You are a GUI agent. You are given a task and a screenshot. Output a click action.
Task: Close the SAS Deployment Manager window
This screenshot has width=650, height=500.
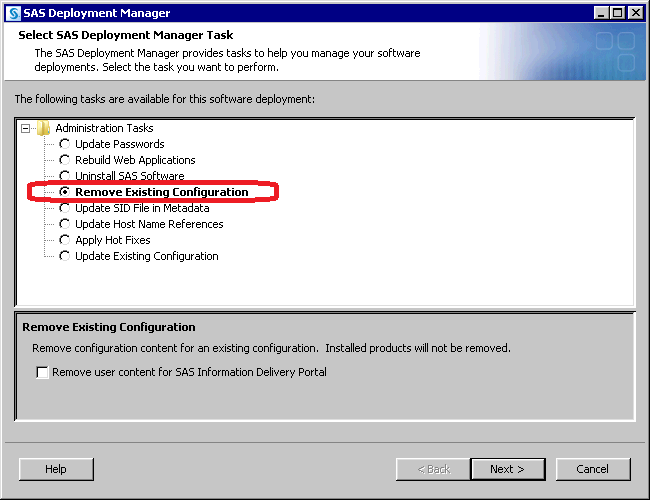pos(635,13)
